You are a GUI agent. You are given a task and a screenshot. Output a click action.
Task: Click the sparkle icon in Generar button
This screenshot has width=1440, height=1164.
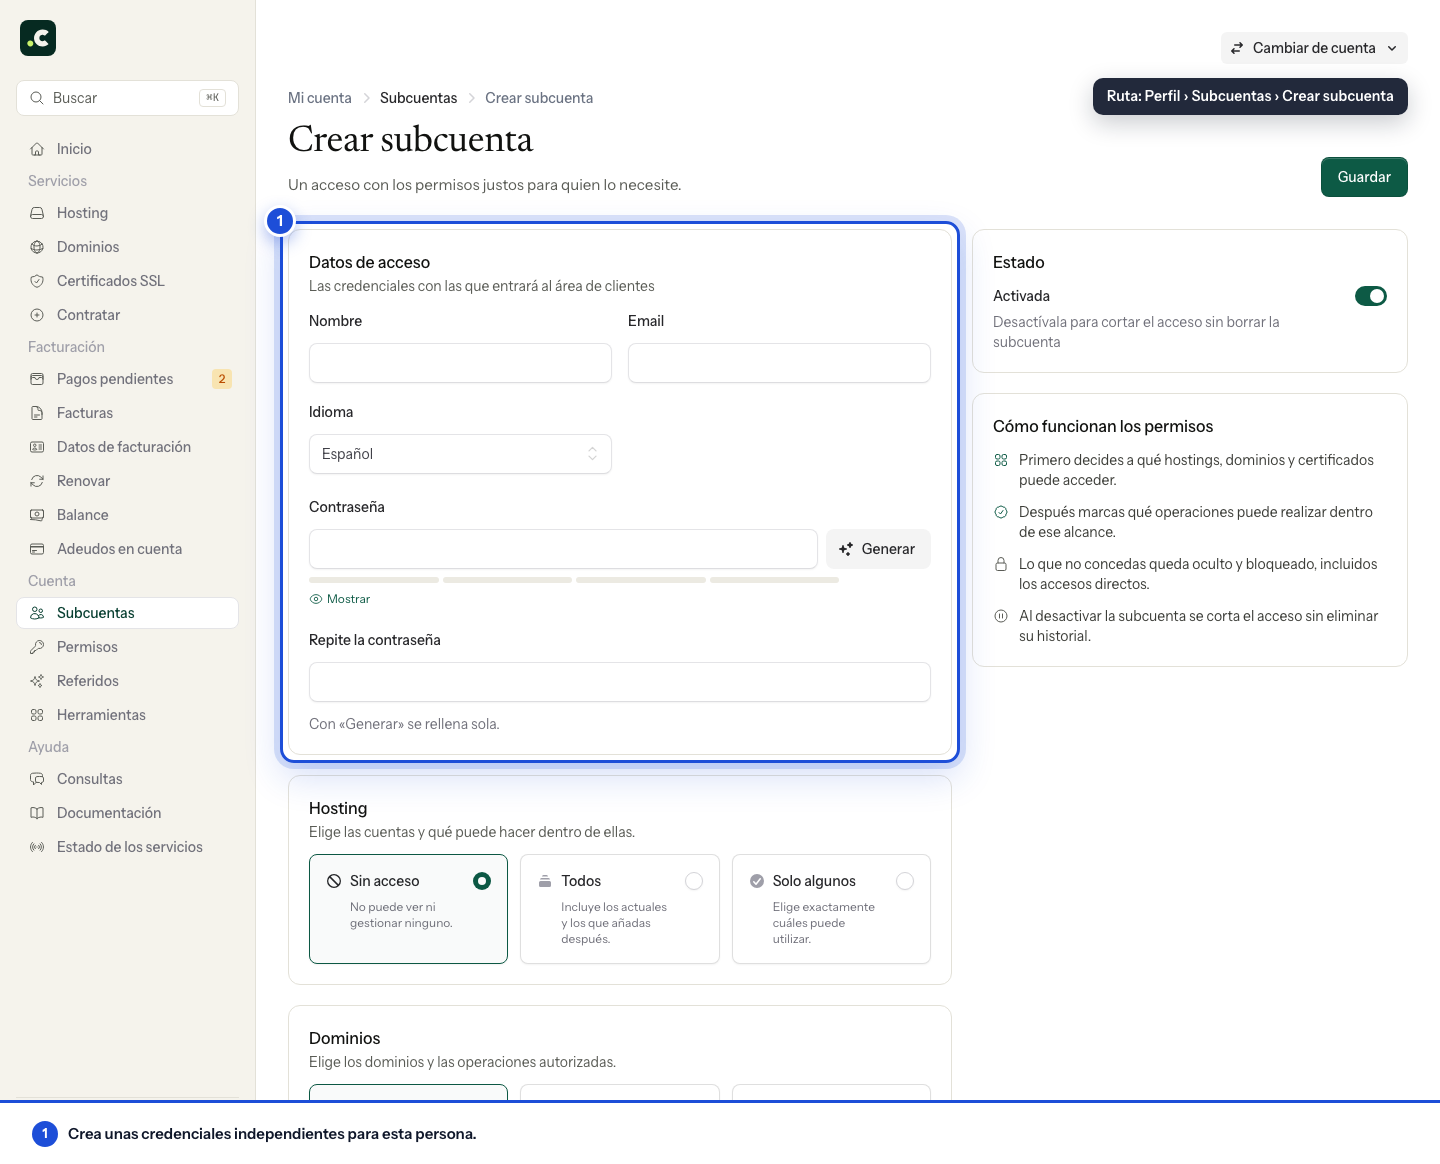846,549
